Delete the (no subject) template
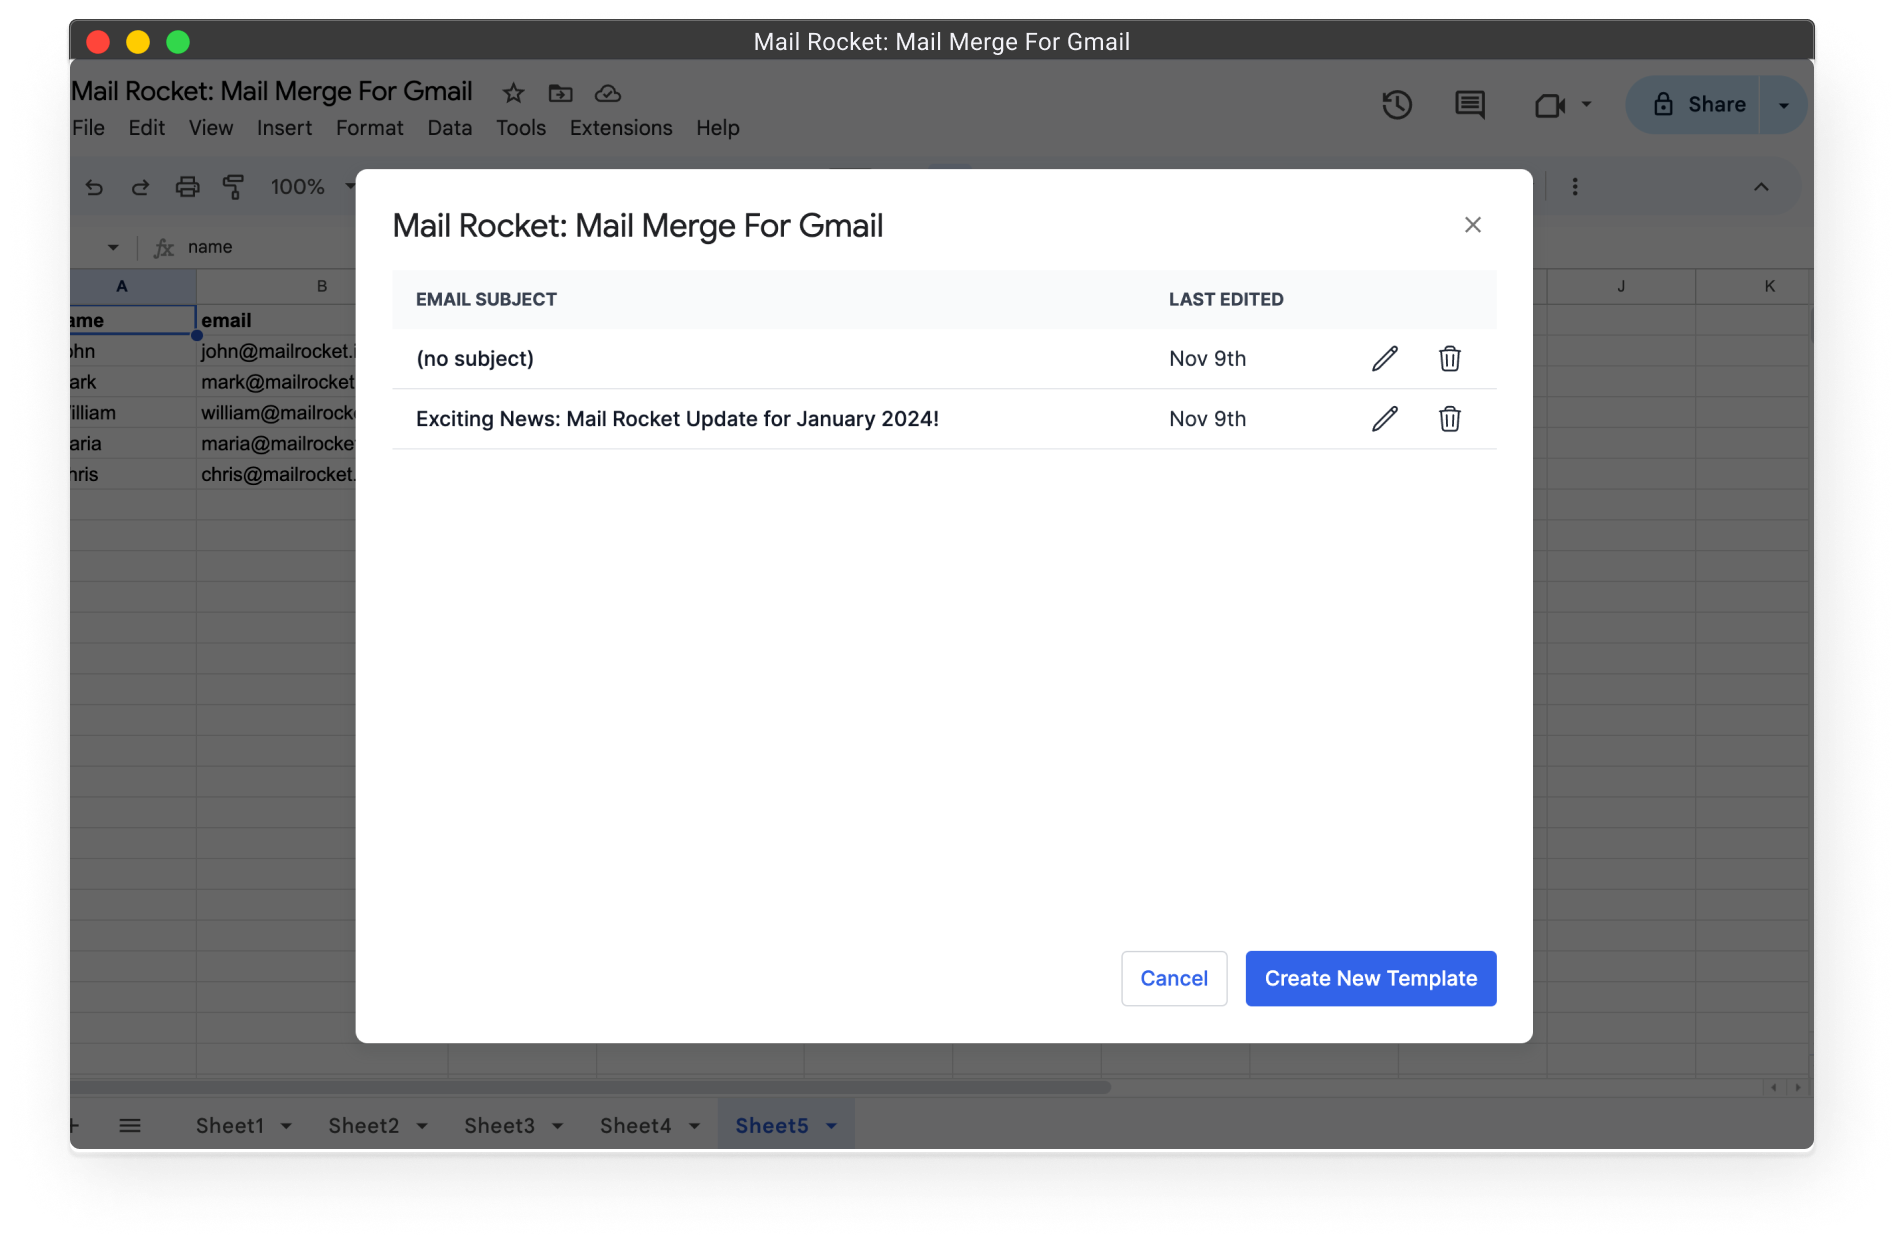 (x=1449, y=359)
